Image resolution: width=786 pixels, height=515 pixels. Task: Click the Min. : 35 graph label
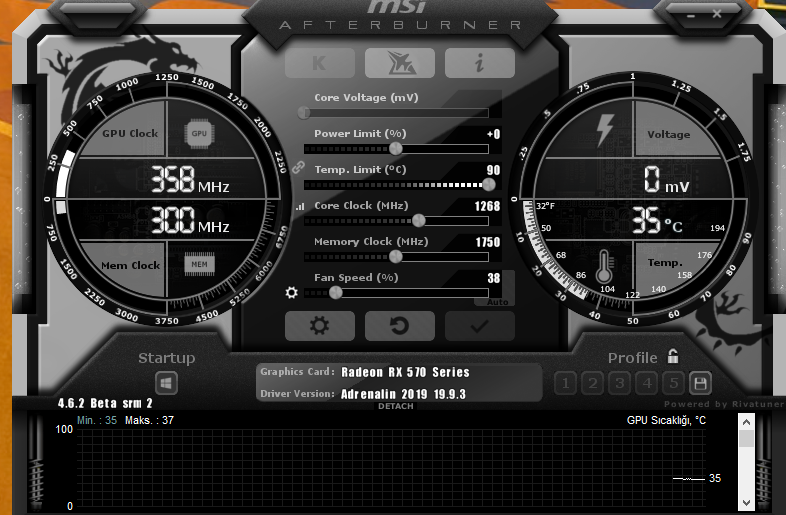pyautogui.click(x=97, y=420)
